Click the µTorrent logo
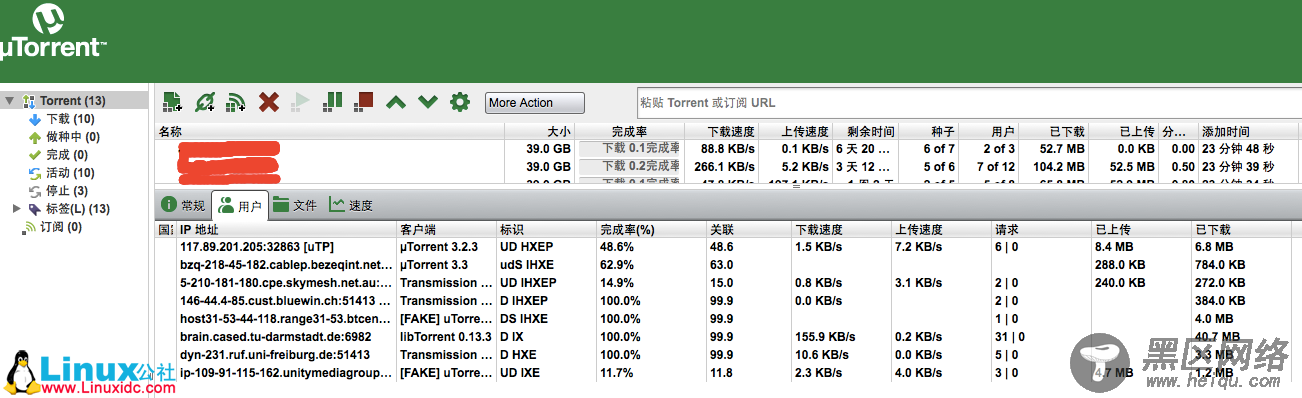 (x=53, y=31)
